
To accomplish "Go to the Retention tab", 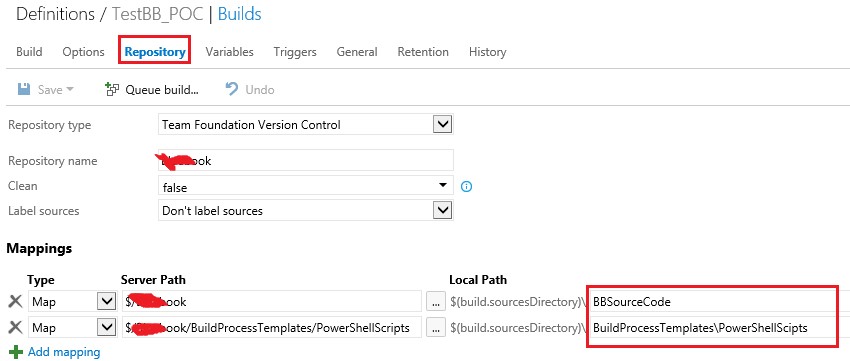I will point(423,52).
